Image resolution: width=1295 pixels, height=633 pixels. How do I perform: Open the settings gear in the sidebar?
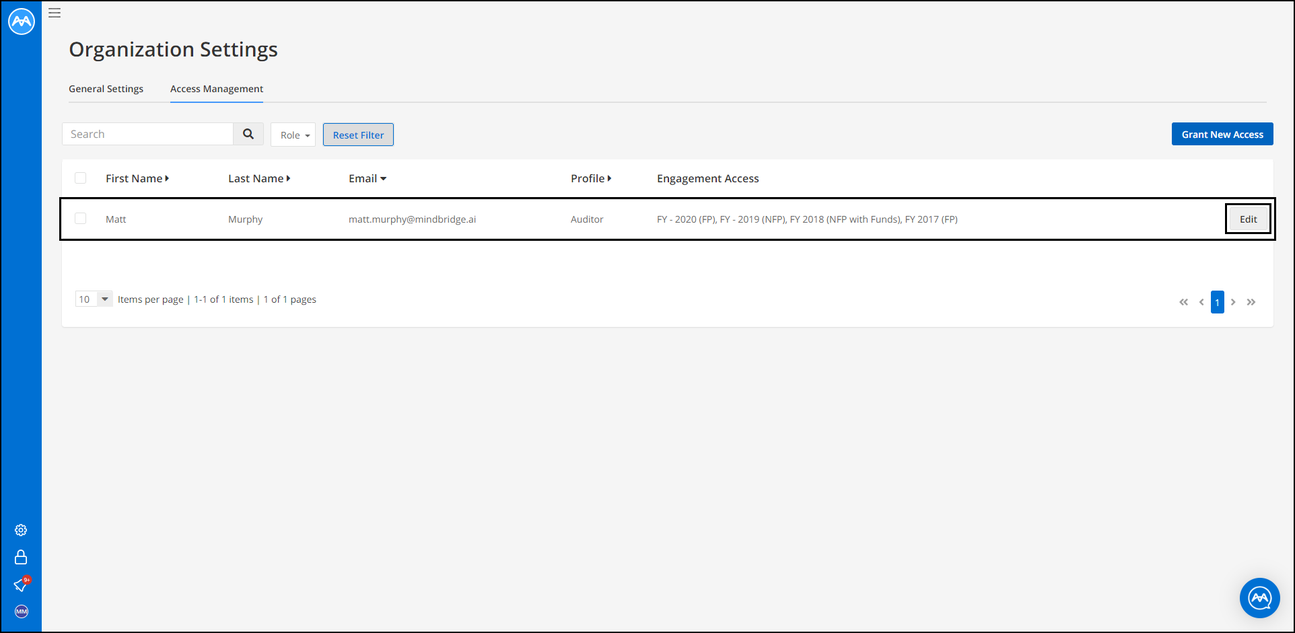point(21,530)
